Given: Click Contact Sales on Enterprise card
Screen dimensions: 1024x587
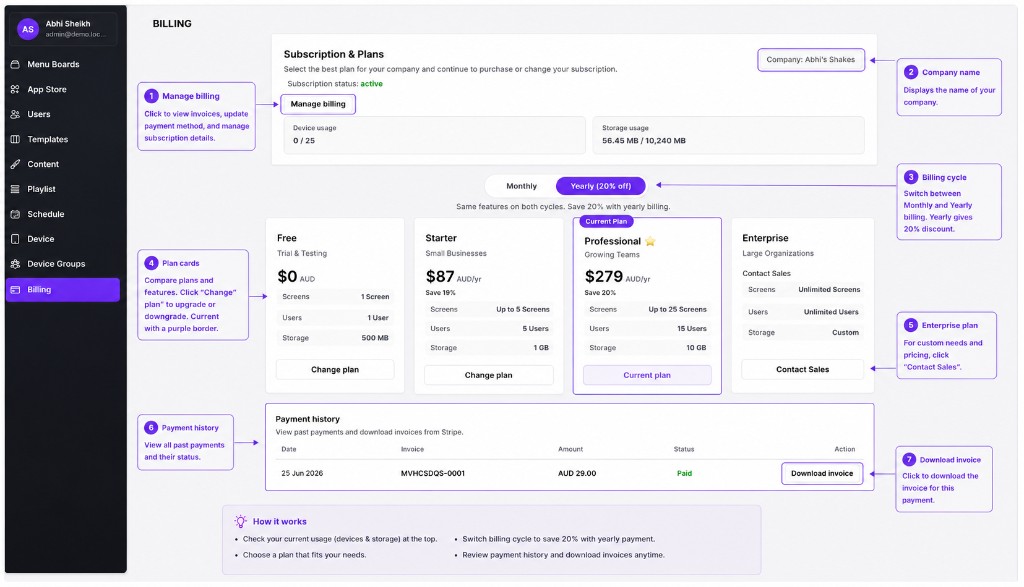Looking at the screenshot, I should point(802,369).
